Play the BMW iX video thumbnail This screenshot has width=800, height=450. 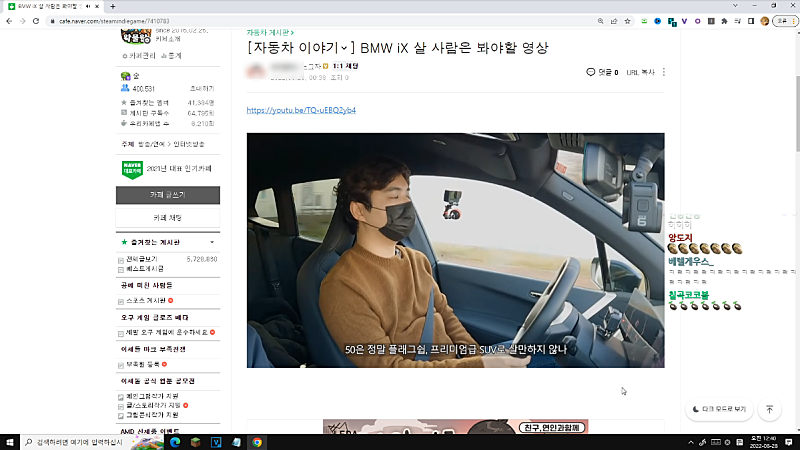(456, 250)
